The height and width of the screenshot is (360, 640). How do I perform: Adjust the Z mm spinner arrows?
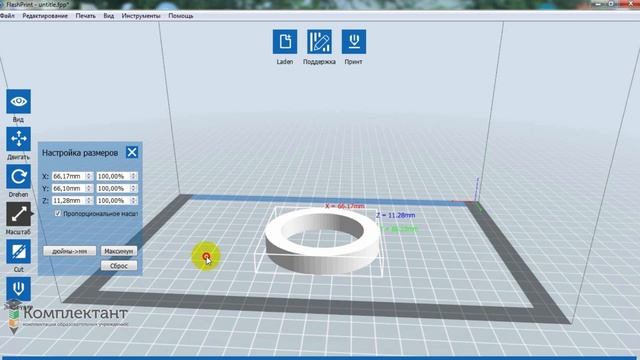89,201
